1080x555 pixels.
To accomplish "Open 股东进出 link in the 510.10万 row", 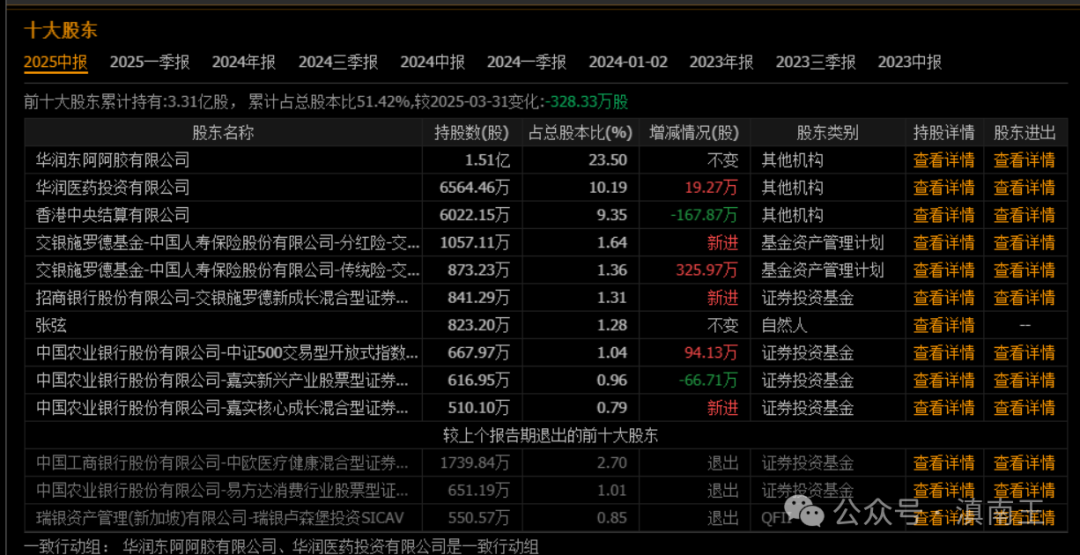I will pos(1024,408).
